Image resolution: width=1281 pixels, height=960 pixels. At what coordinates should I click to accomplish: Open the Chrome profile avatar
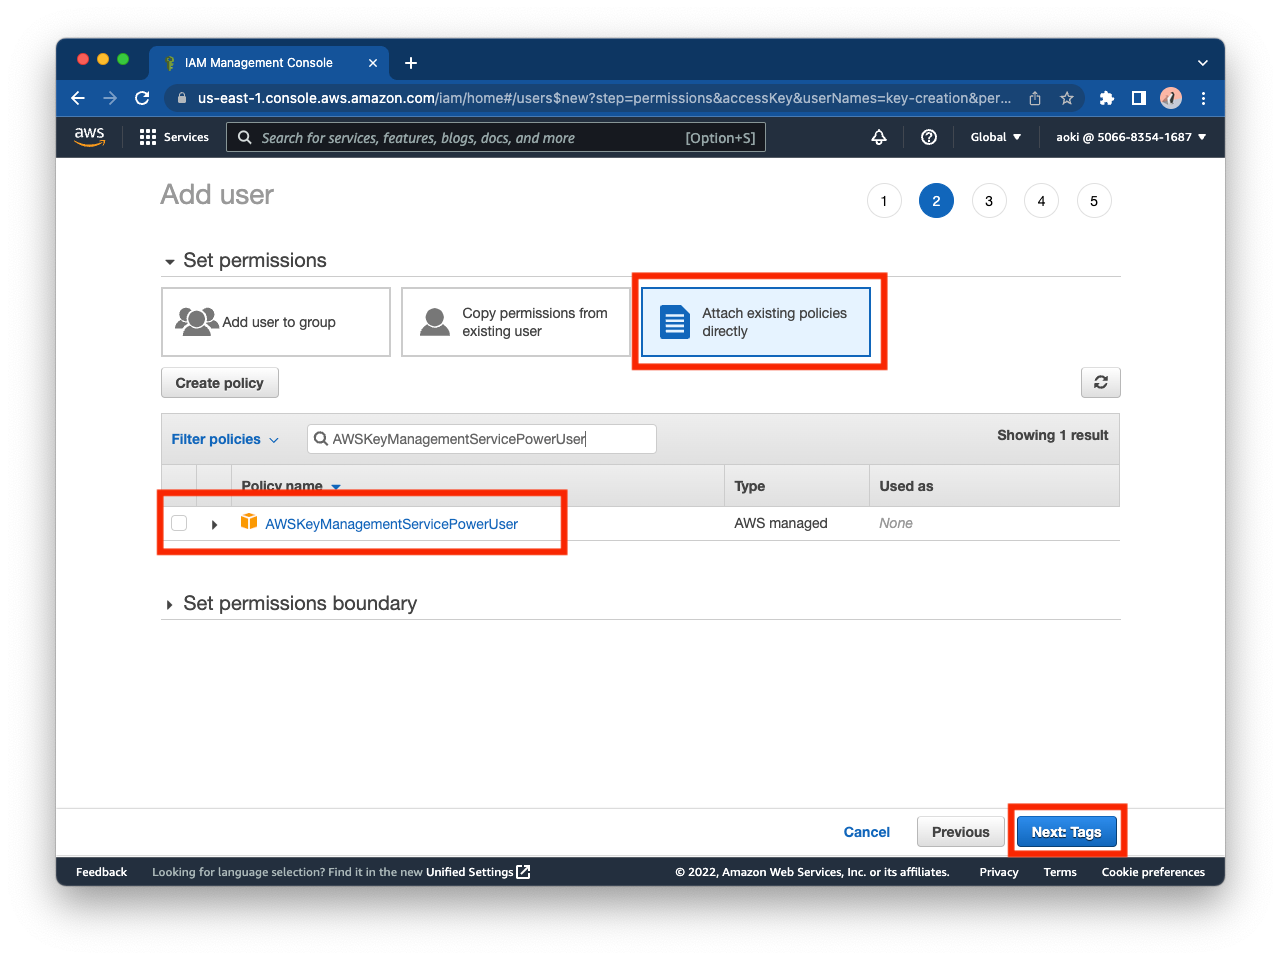[1171, 98]
